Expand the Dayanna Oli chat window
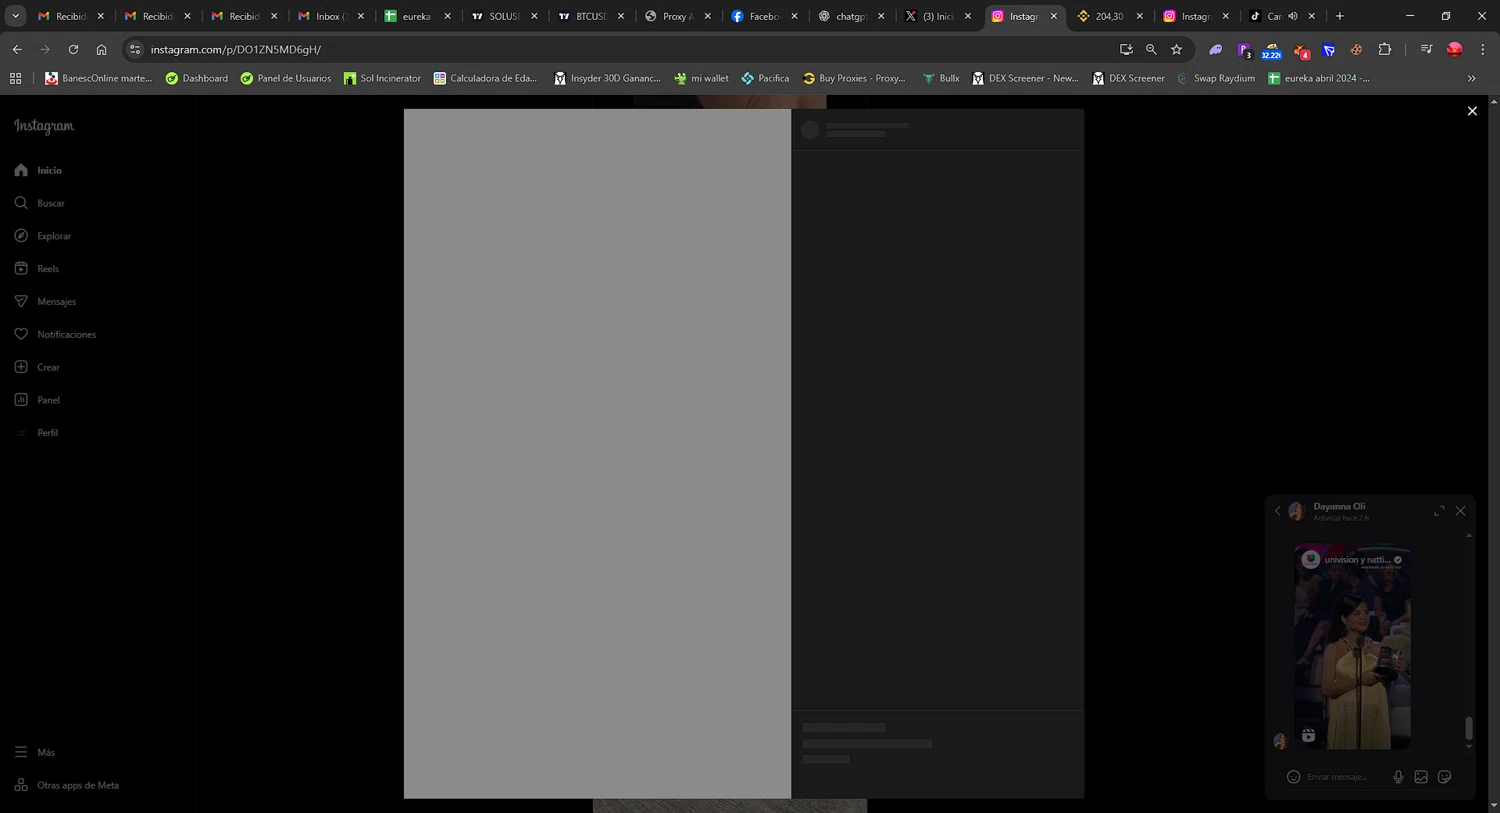 (x=1439, y=511)
